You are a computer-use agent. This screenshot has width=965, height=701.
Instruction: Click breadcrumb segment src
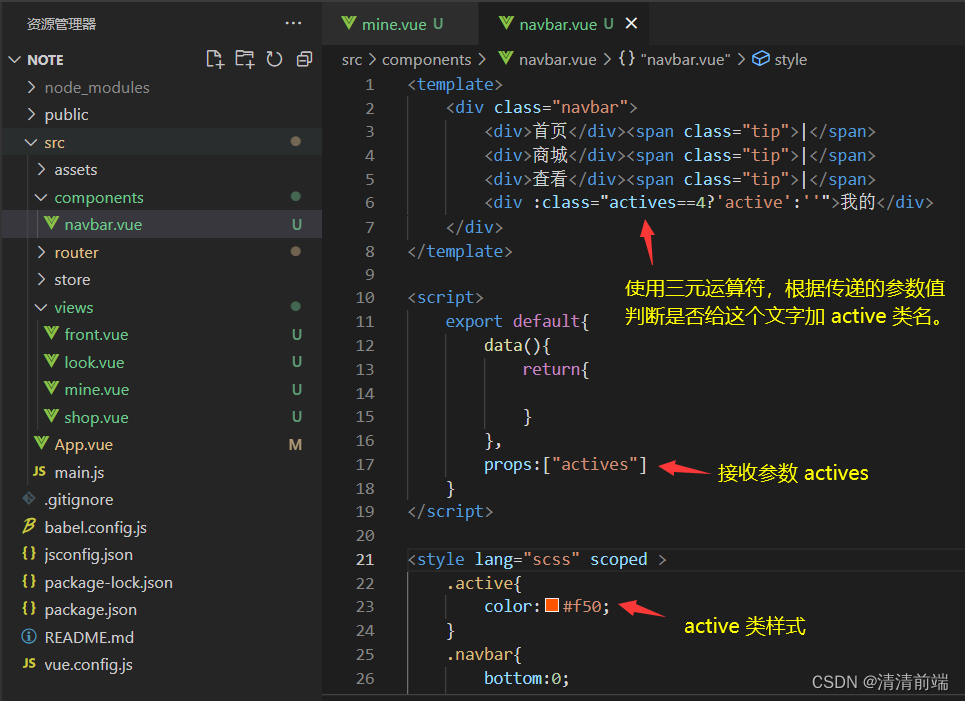(352, 60)
